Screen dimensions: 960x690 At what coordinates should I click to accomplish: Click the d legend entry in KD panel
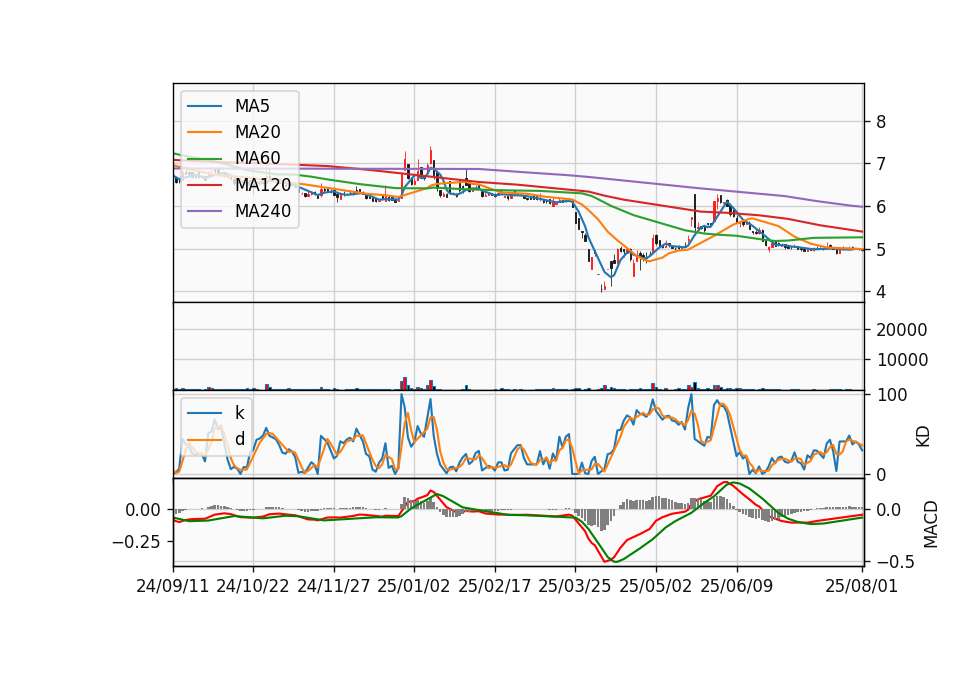tap(239, 439)
